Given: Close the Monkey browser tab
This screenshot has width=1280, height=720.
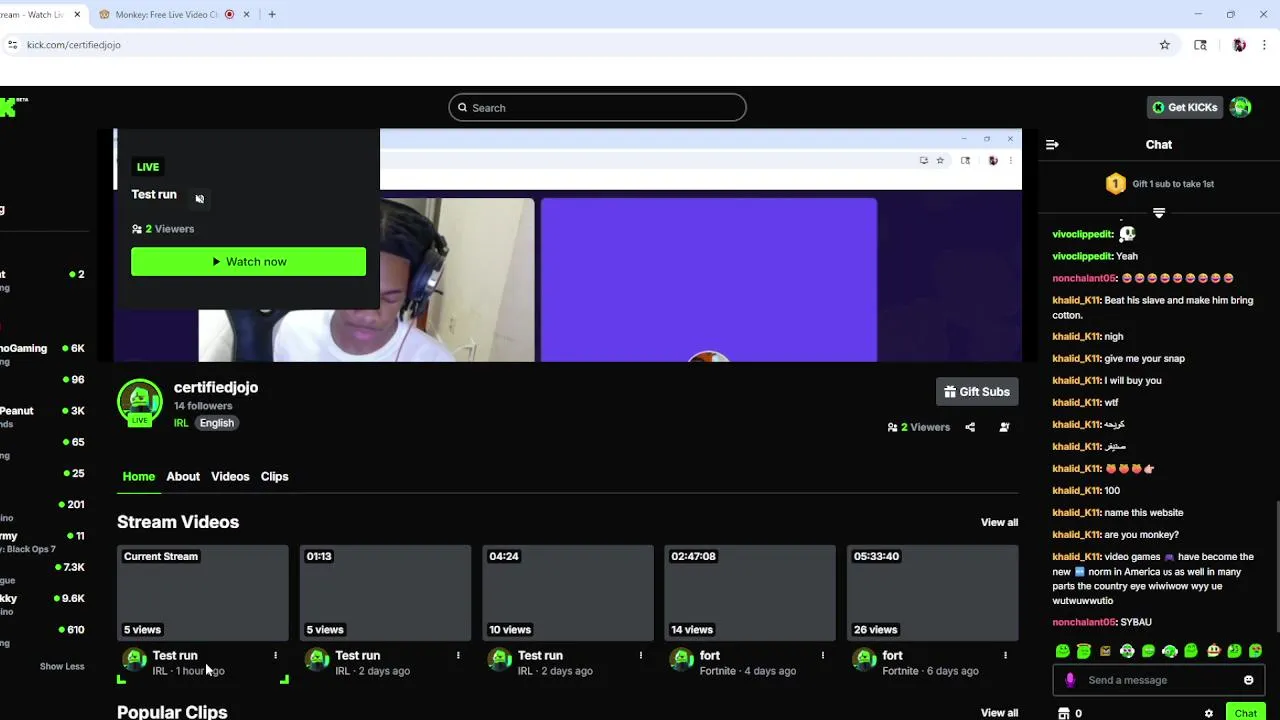Looking at the screenshot, I should pyautogui.click(x=246, y=15).
